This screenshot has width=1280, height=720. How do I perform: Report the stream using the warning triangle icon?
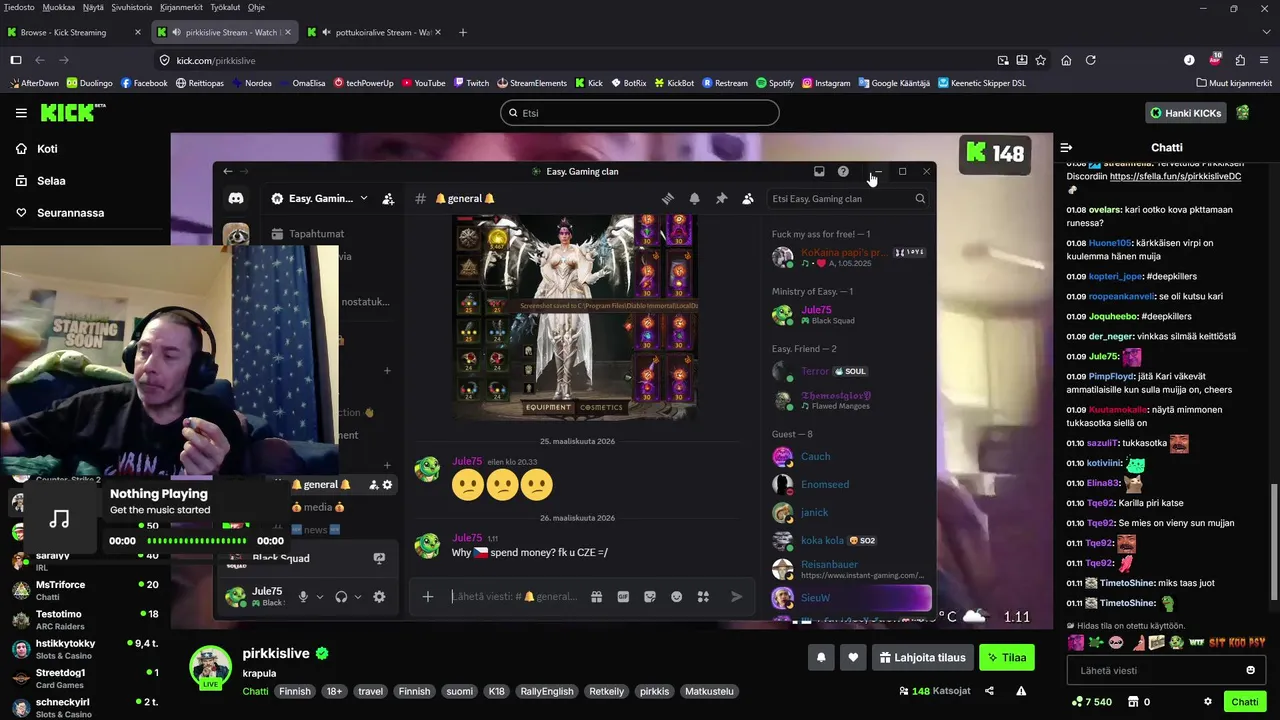tap(1021, 691)
